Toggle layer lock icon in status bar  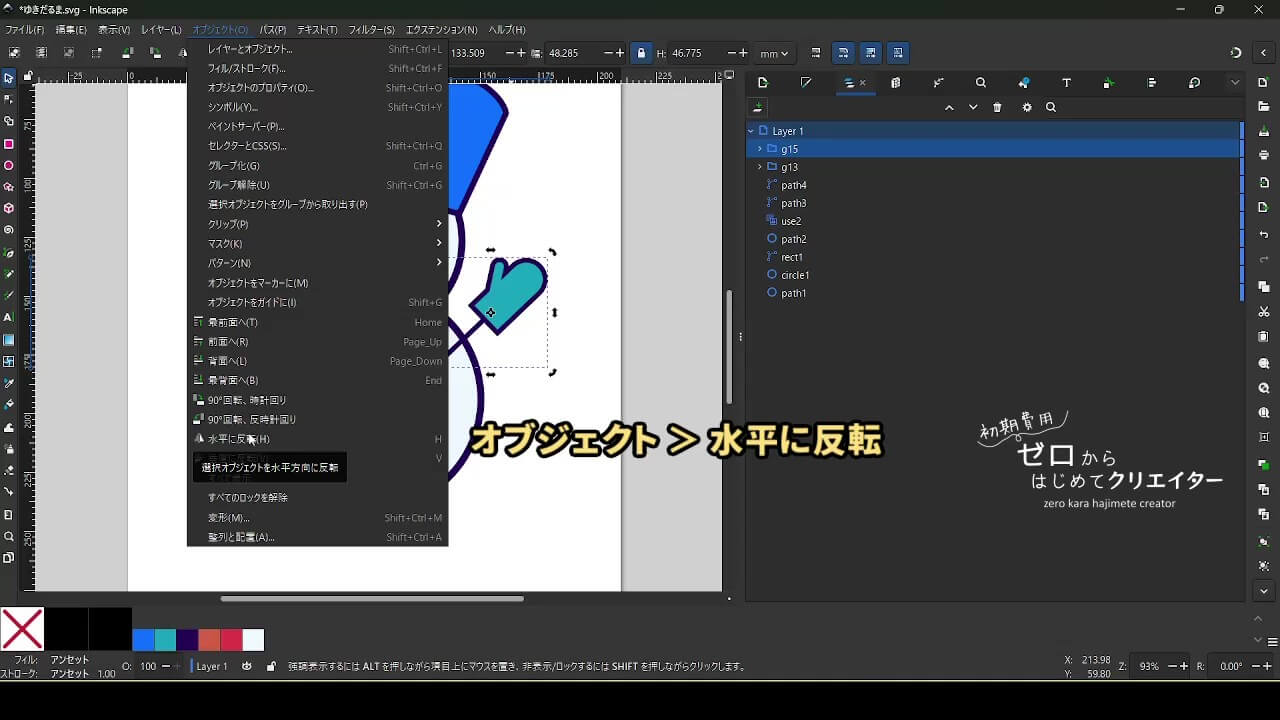point(271,666)
